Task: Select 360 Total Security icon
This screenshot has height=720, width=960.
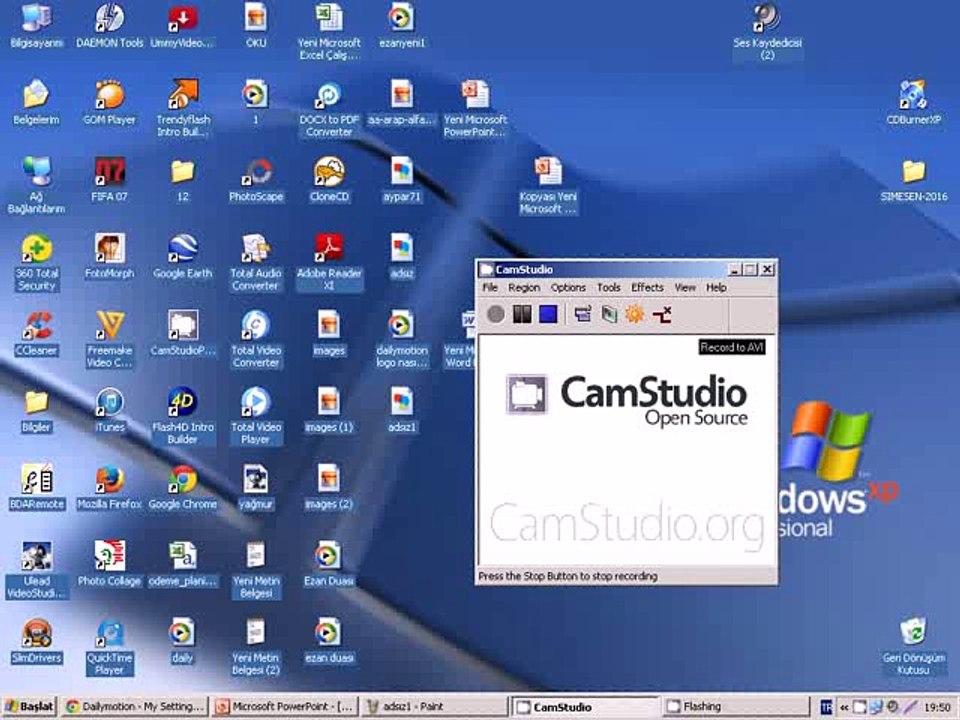Action: coord(37,262)
